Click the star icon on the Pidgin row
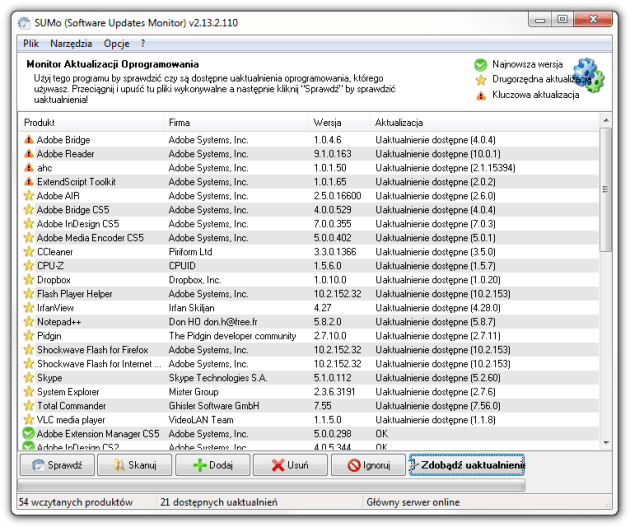Image resolution: width=630 pixels, height=527 pixels. tap(29, 336)
